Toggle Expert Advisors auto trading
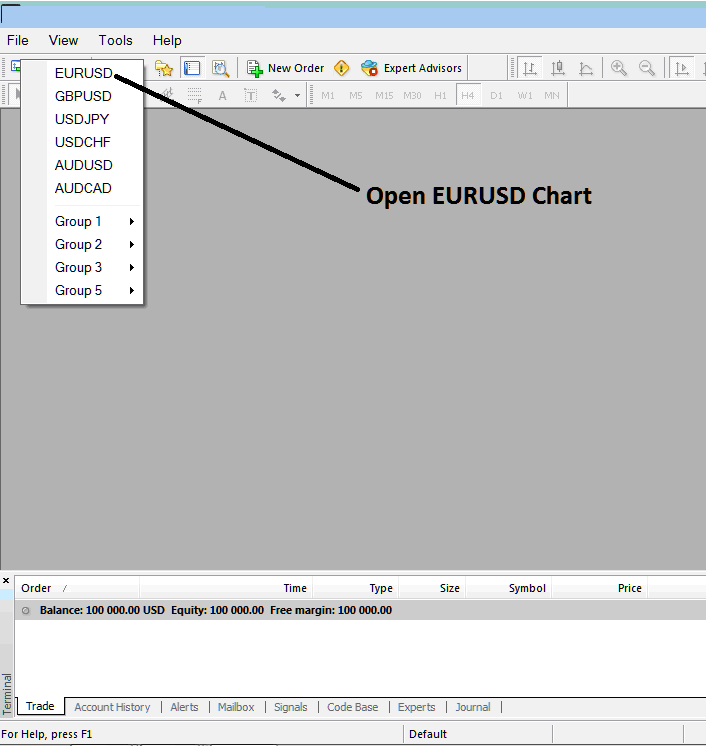 pyautogui.click(x=411, y=68)
